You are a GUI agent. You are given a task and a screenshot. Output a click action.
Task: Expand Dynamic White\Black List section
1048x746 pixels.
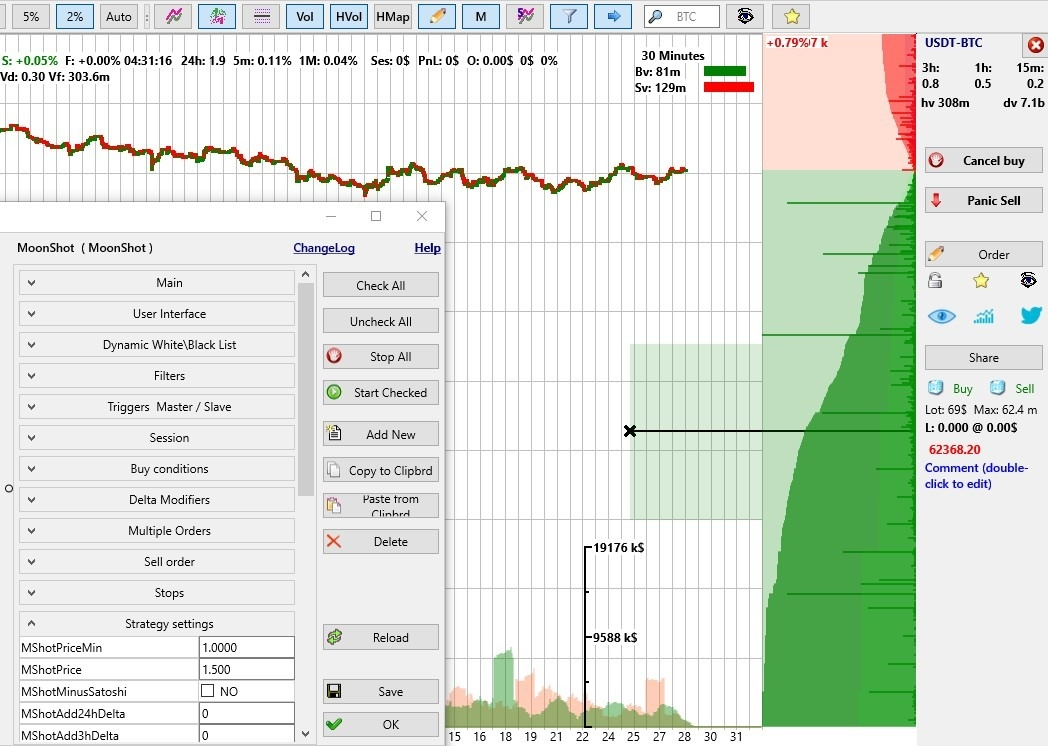click(157, 345)
